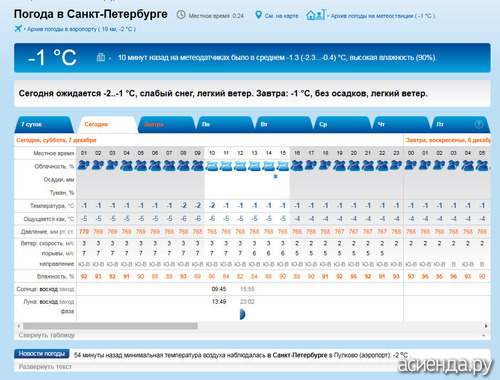Viewport: 500px width, 380px height.
Task: Click the Местное время row label
Action: tap(53, 153)
